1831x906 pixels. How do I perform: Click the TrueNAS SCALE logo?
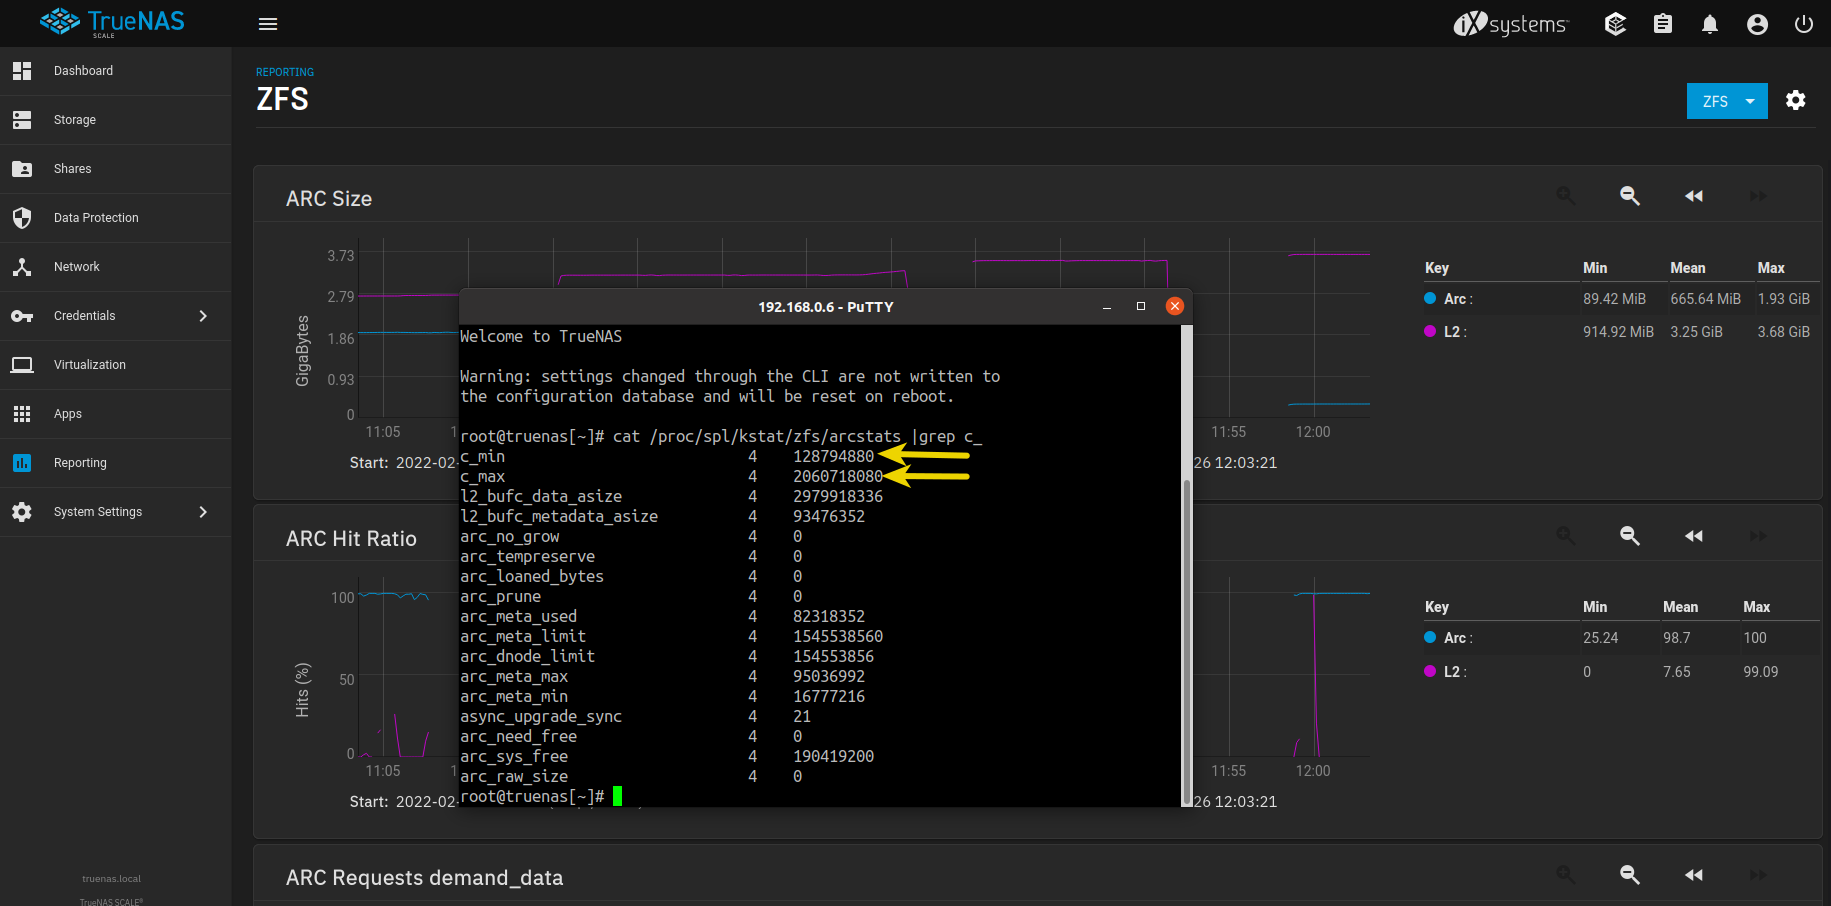(112, 23)
